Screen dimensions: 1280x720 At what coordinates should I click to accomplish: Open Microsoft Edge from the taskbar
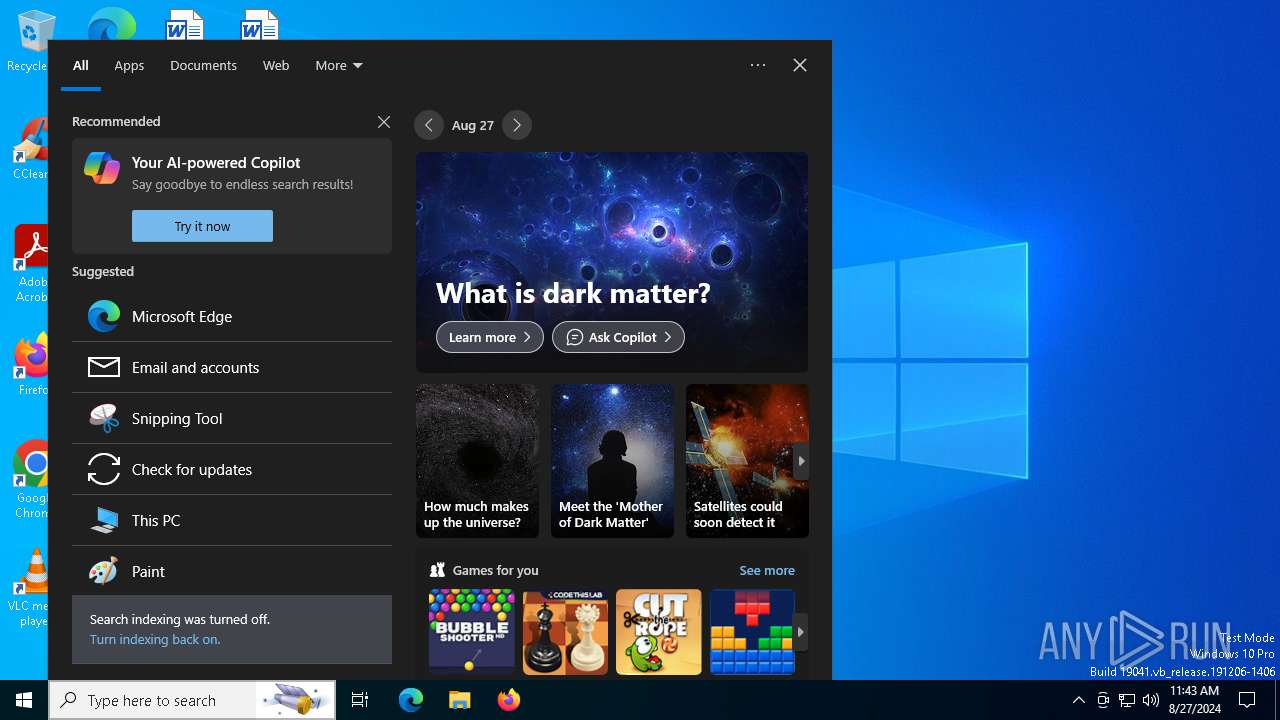coord(411,700)
